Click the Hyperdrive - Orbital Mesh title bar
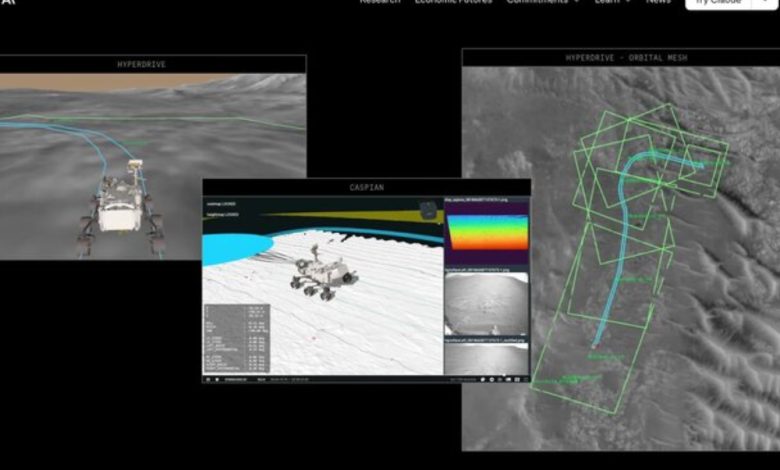Viewport: 780px width, 470px height. tap(620, 58)
